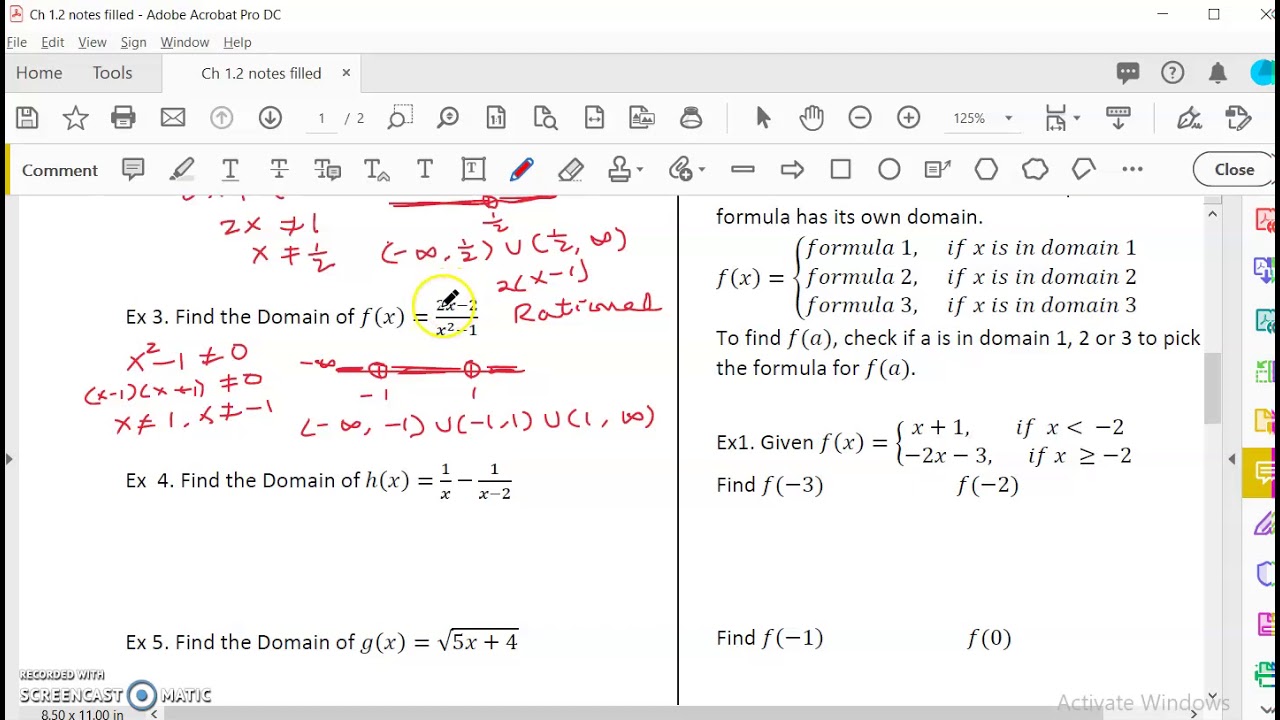Add a bookmark with the star icon
This screenshot has width=1280, height=720.
pos(75,118)
